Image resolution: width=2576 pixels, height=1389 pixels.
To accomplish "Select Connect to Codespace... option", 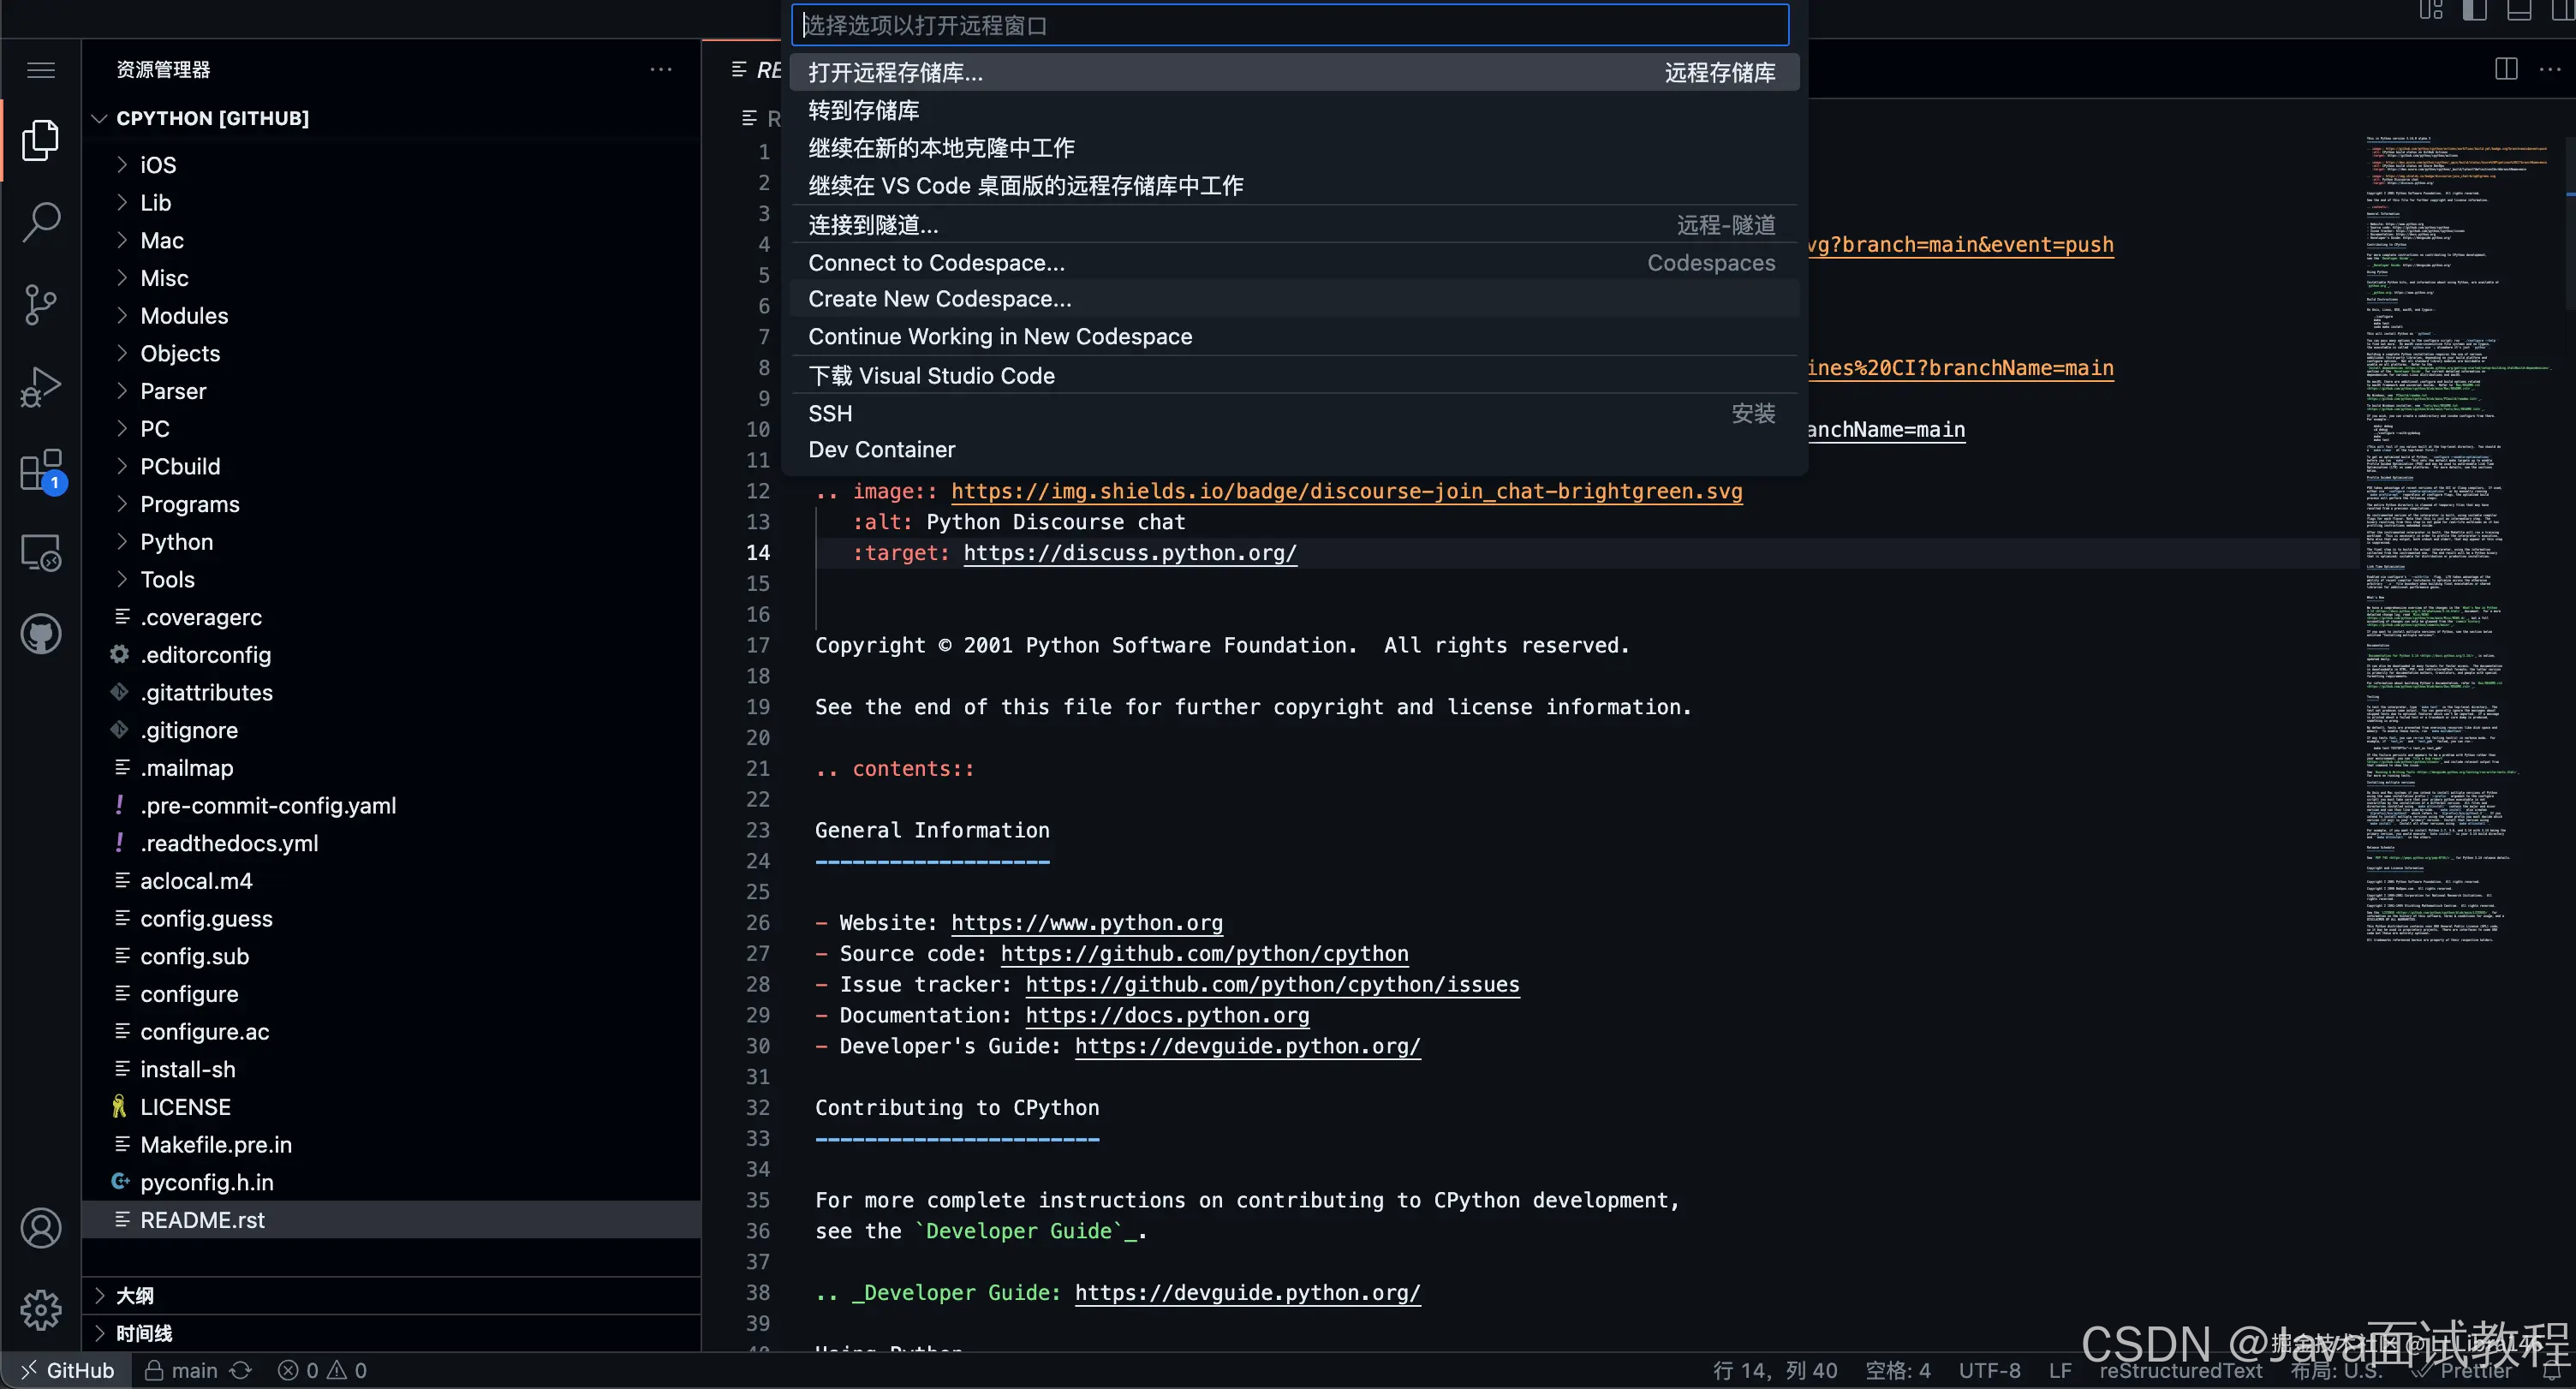I will pyautogui.click(x=1294, y=263).
